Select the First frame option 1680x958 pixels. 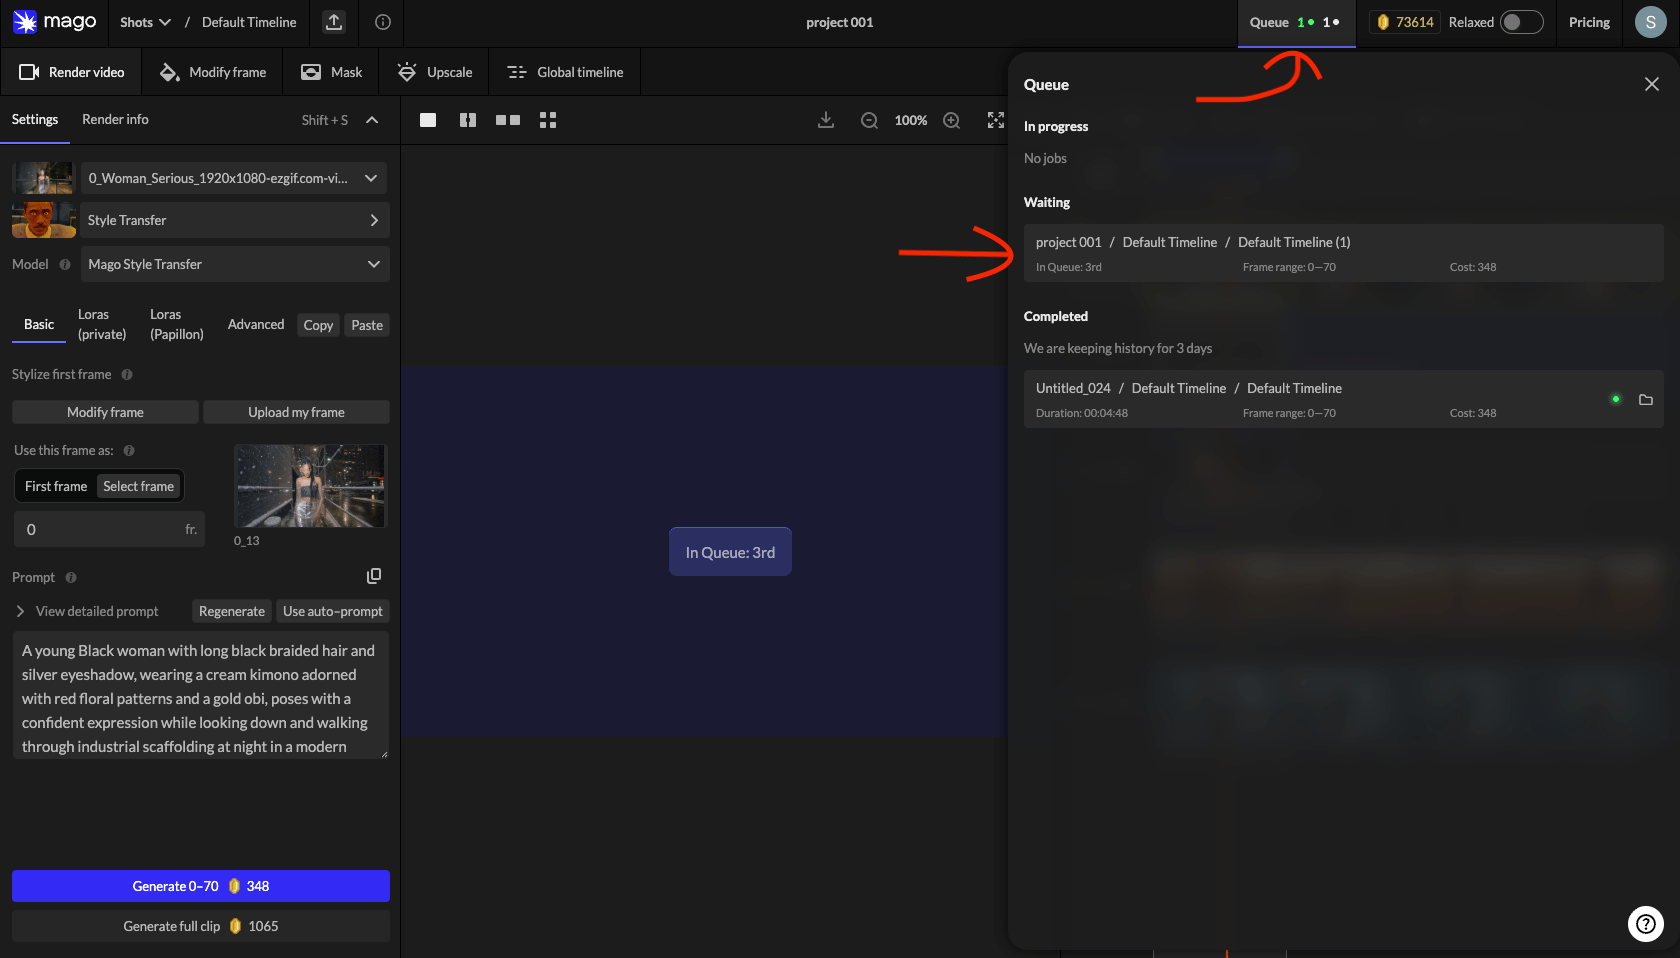pyautogui.click(x=56, y=486)
